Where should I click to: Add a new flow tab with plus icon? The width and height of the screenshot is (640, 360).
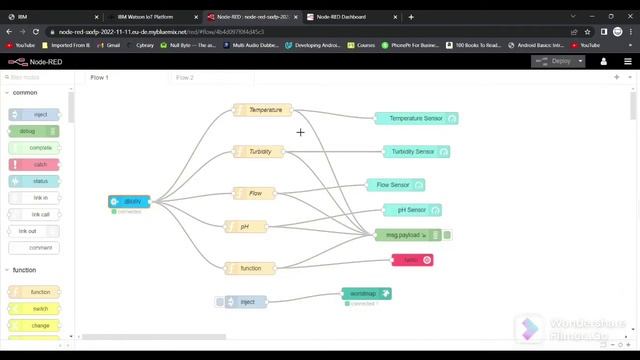coord(616,77)
